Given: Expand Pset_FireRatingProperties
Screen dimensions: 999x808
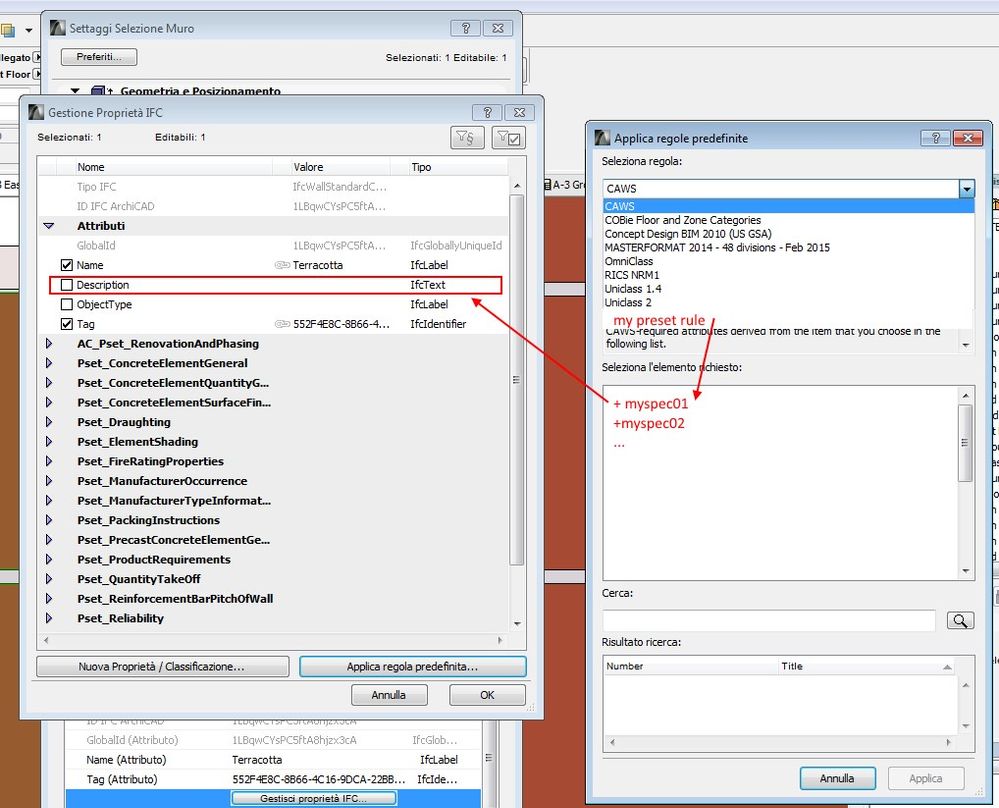Looking at the screenshot, I should tap(49, 461).
